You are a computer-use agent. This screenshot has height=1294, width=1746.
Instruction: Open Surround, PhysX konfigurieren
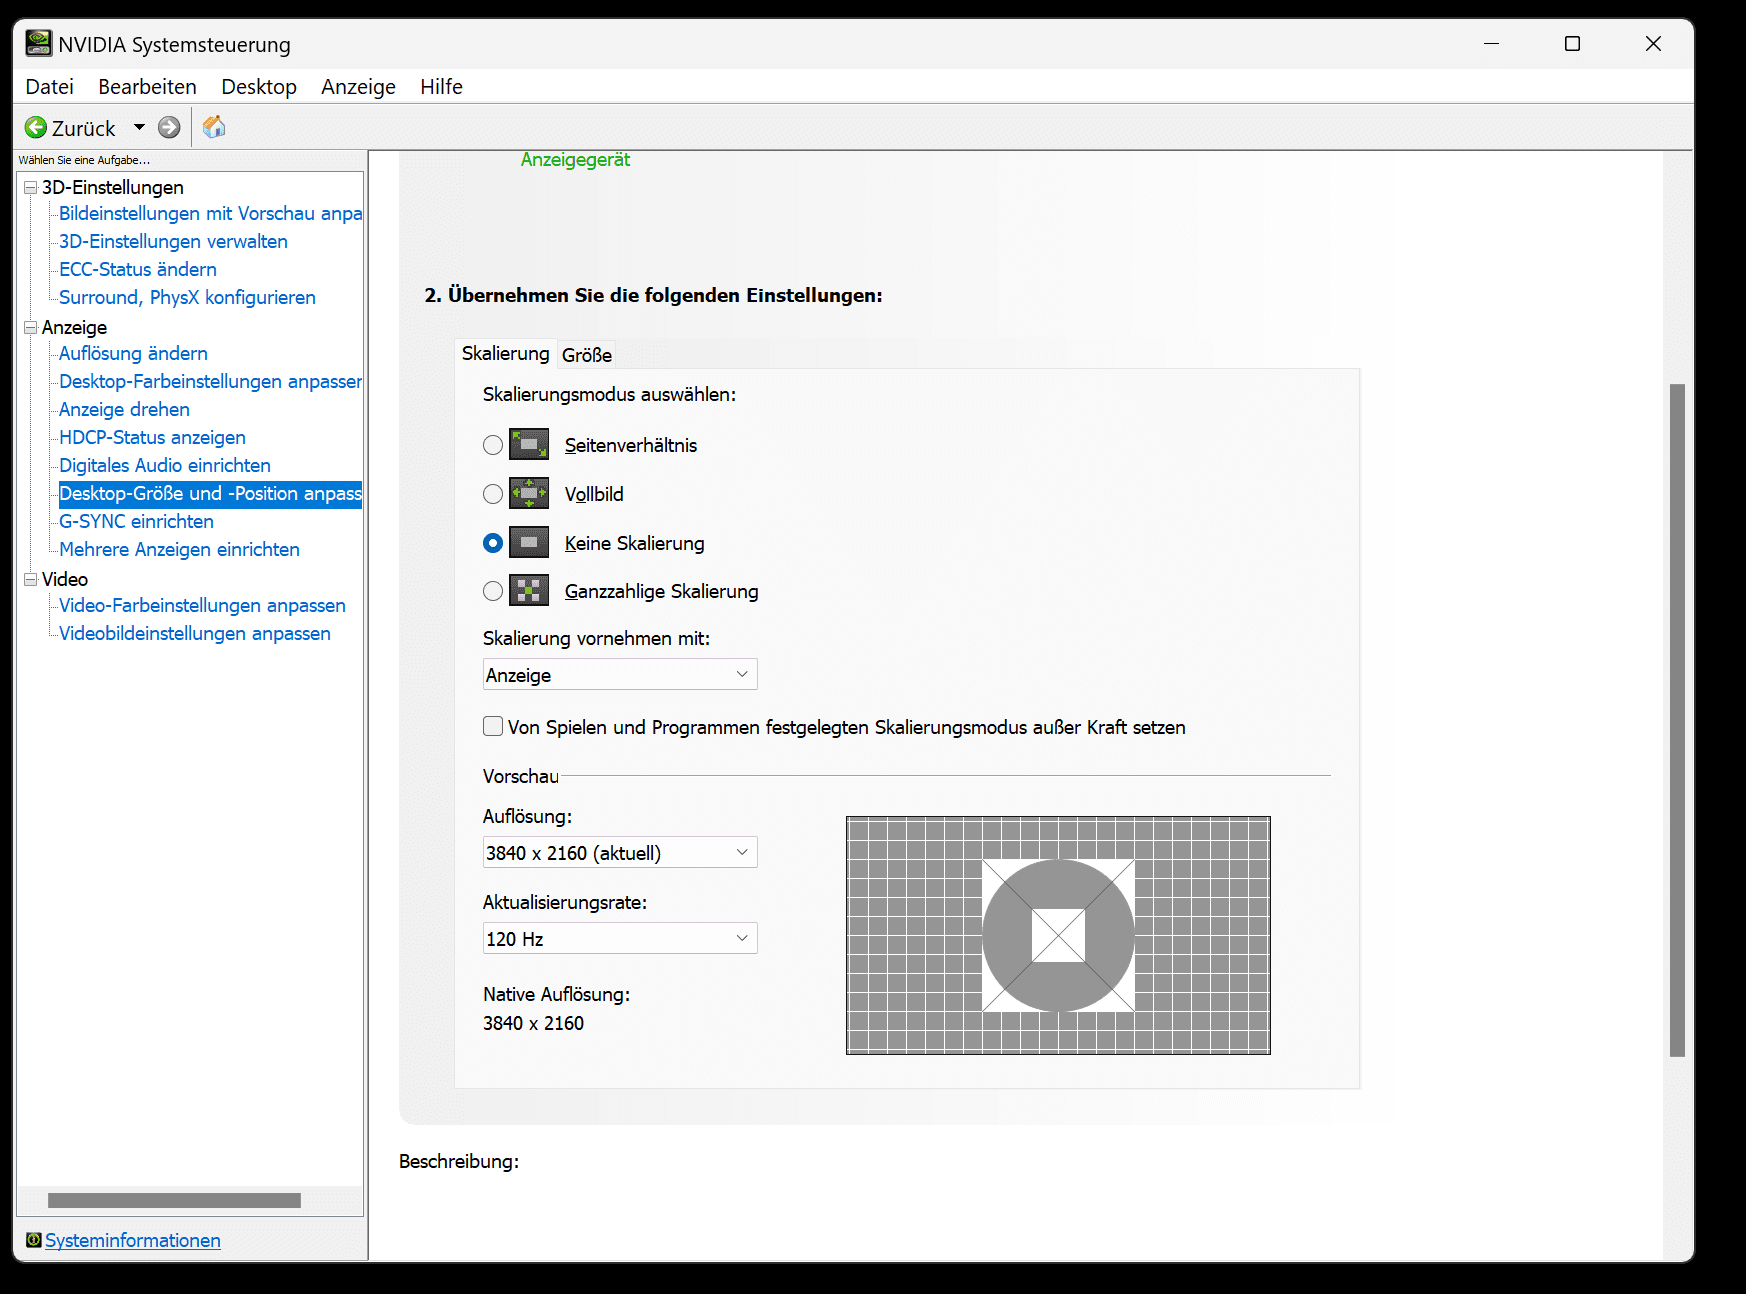click(x=187, y=297)
